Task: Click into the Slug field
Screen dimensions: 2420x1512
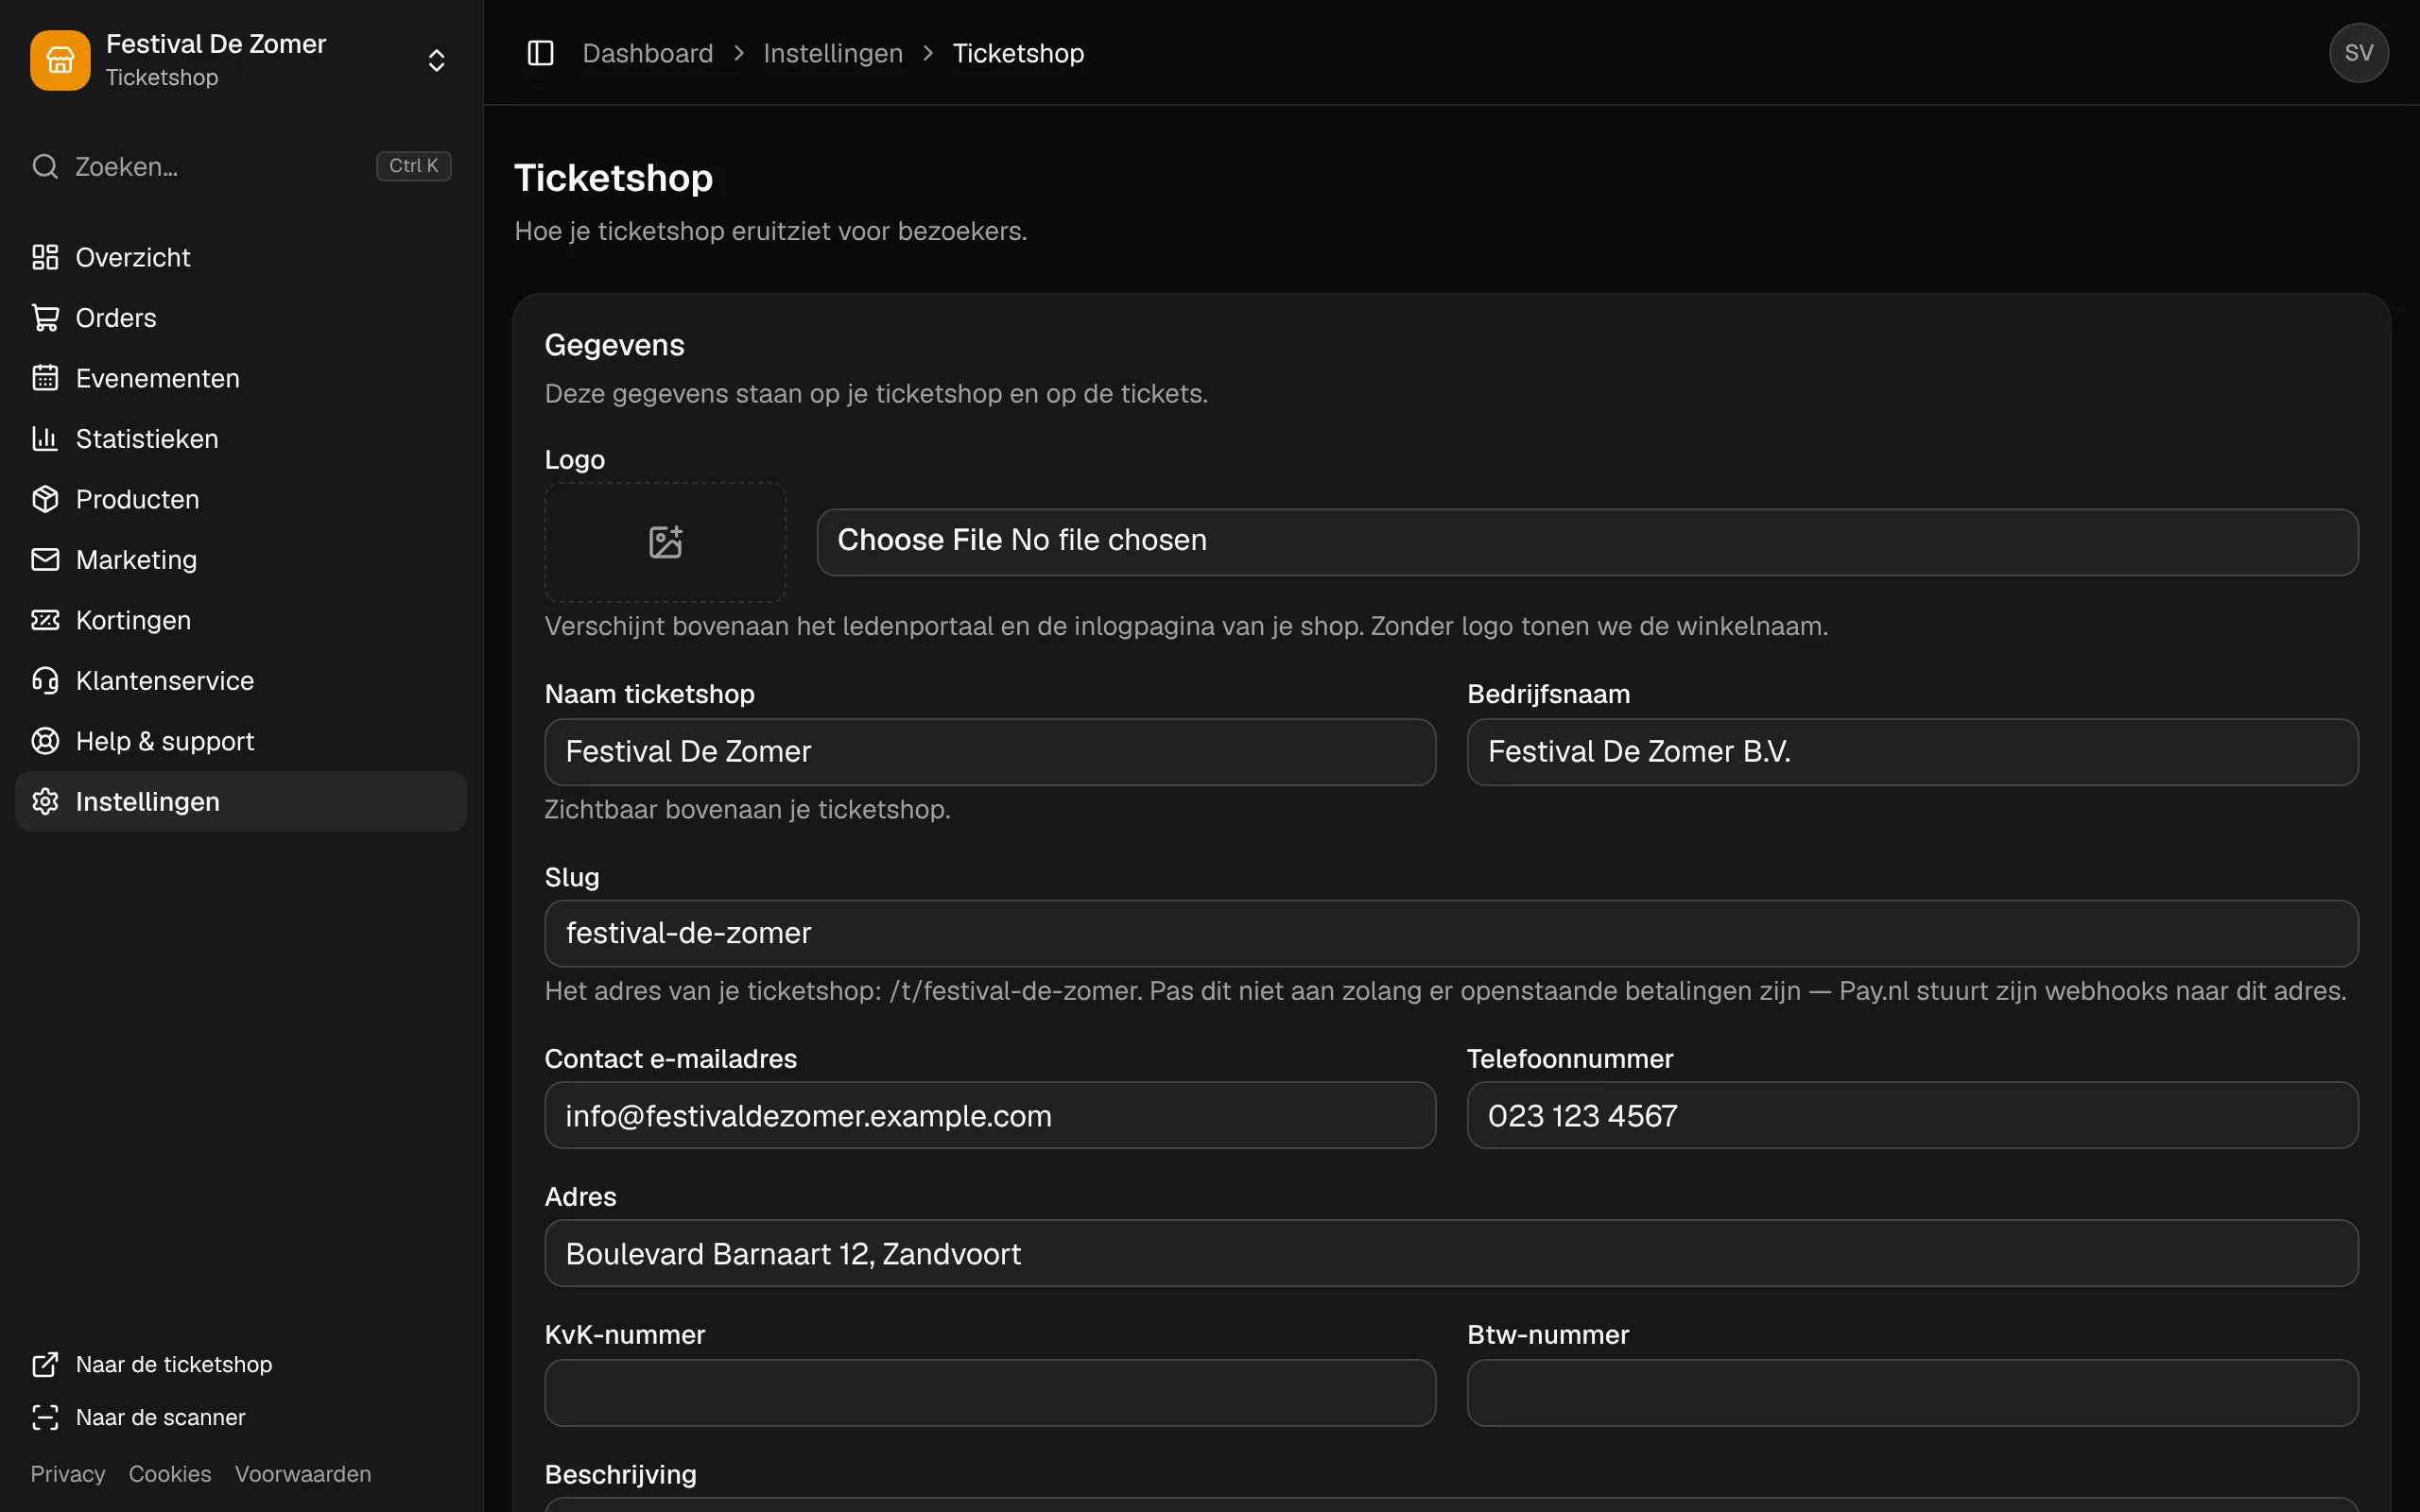Action: tap(1451, 933)
